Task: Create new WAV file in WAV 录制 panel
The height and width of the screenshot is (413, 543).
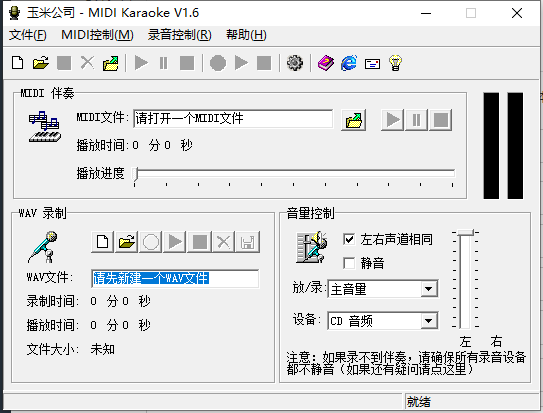Action: (103, 242)
